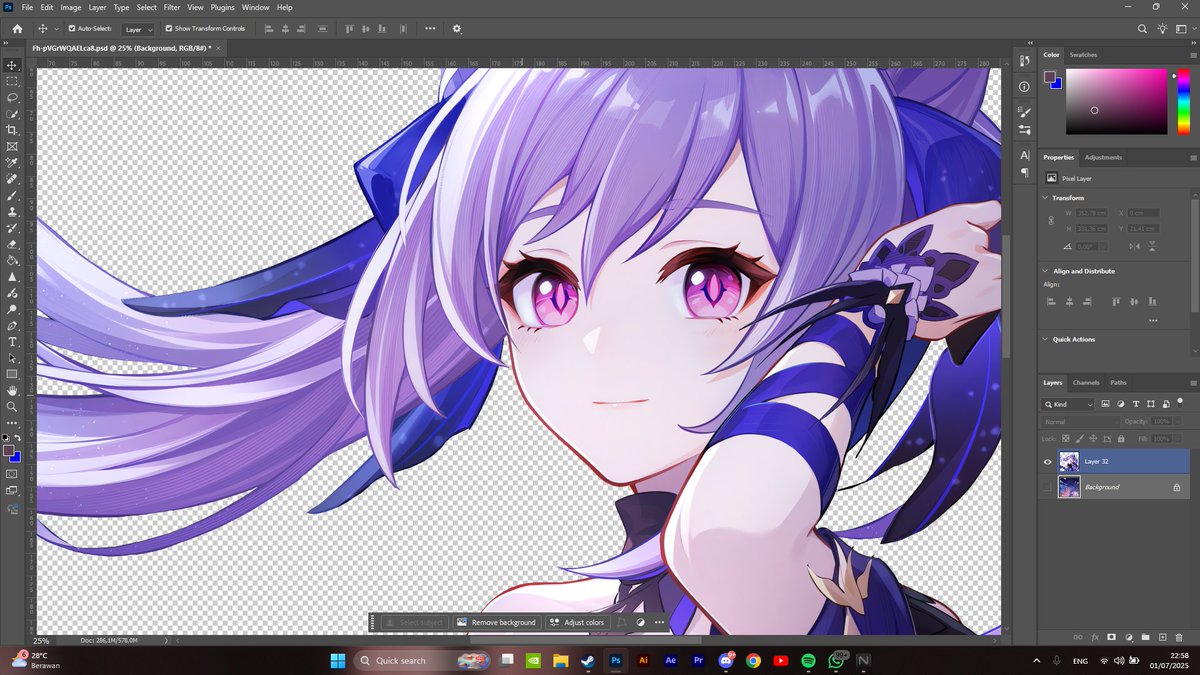Open the layer filter Kind dropdown

(x=1067, y=404)
